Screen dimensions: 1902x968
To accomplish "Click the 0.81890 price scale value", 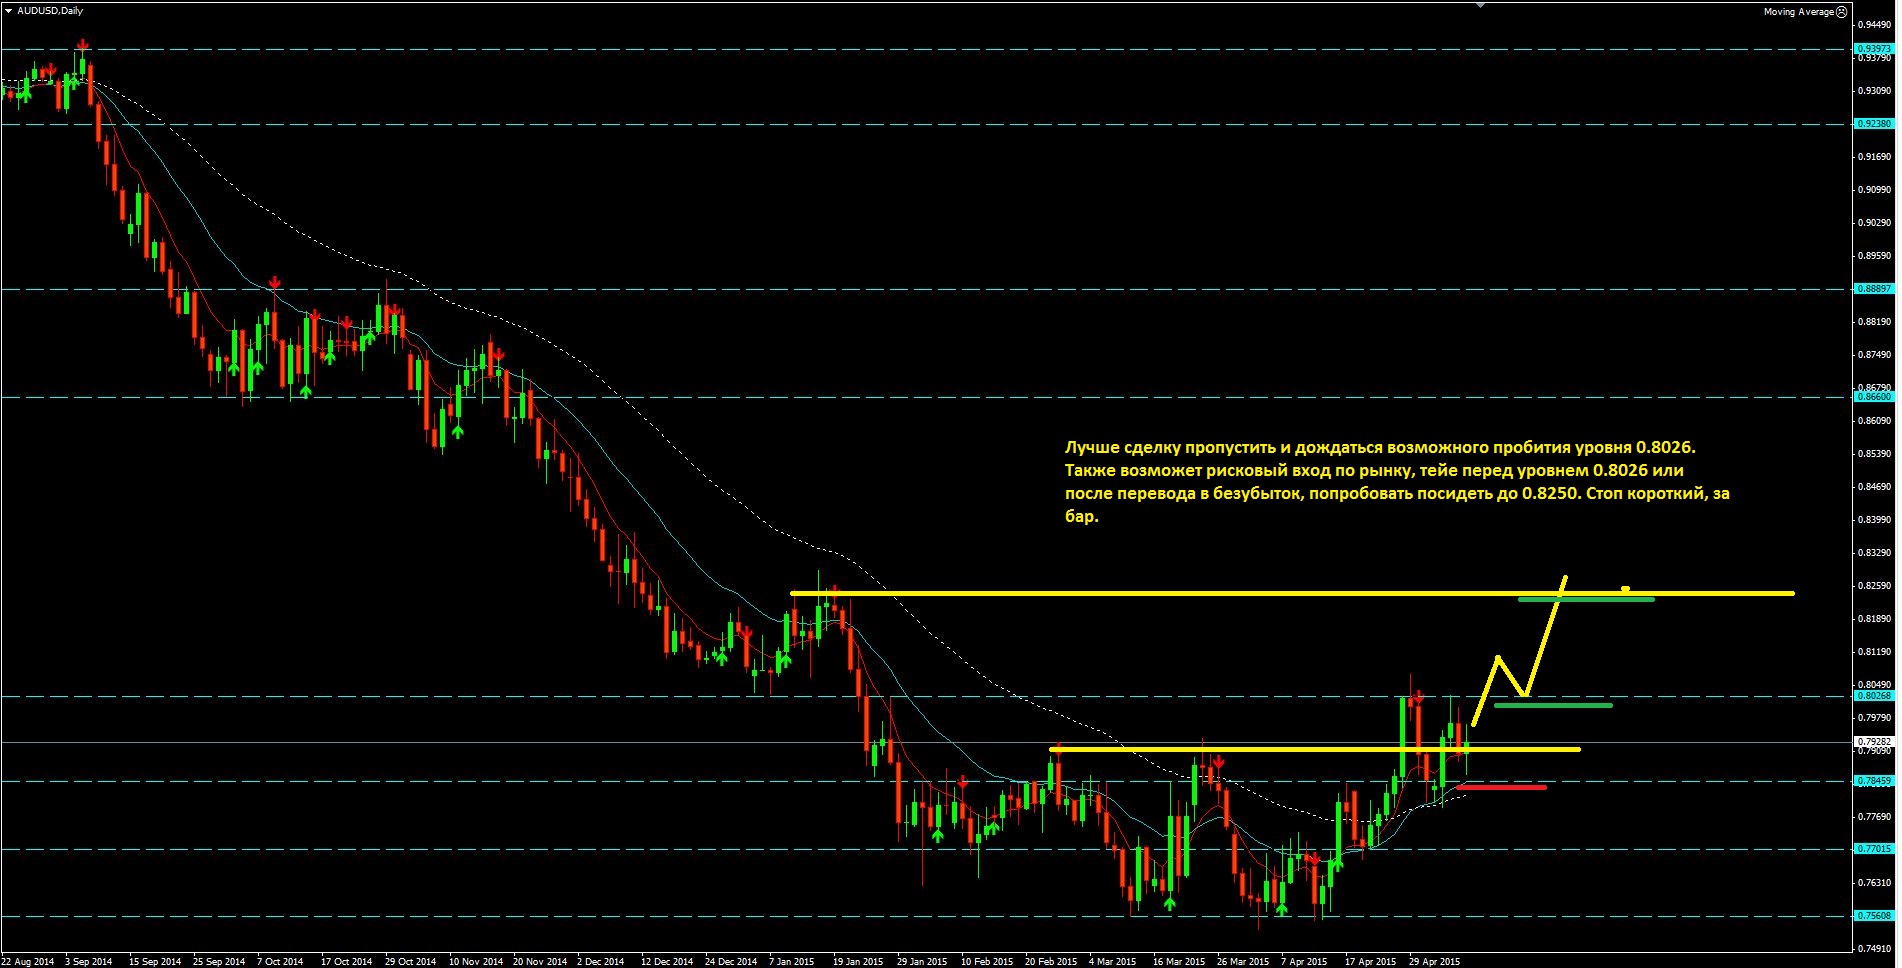I will coord(1874,618).
